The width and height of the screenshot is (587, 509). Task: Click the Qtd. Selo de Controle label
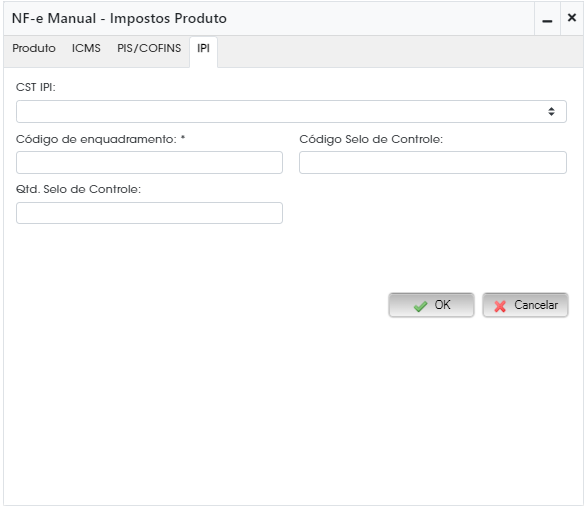point(78,189)
